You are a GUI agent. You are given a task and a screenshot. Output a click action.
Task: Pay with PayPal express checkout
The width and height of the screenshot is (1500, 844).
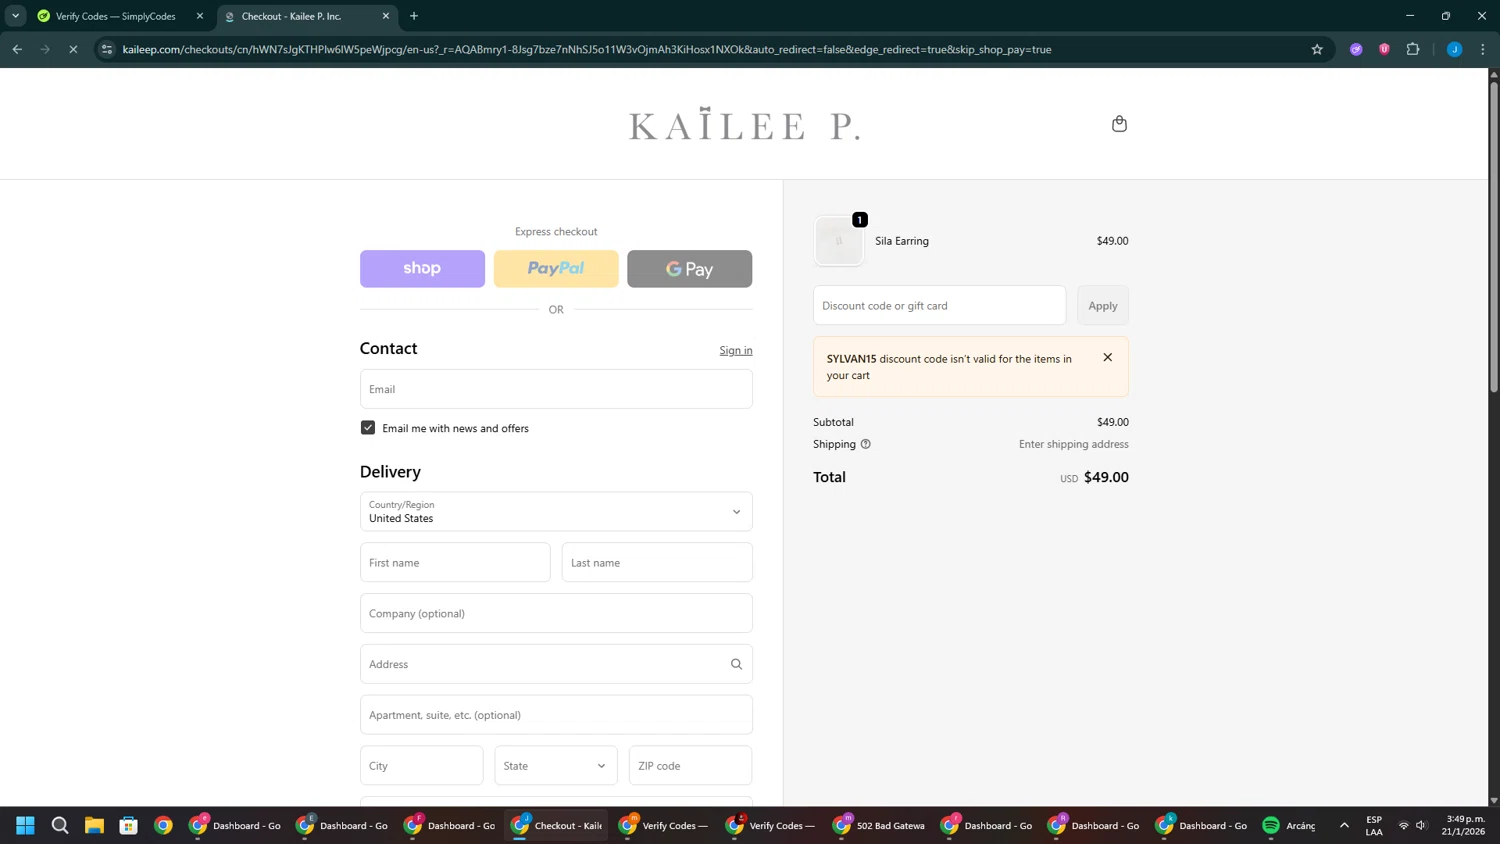[x=556, y=269]
